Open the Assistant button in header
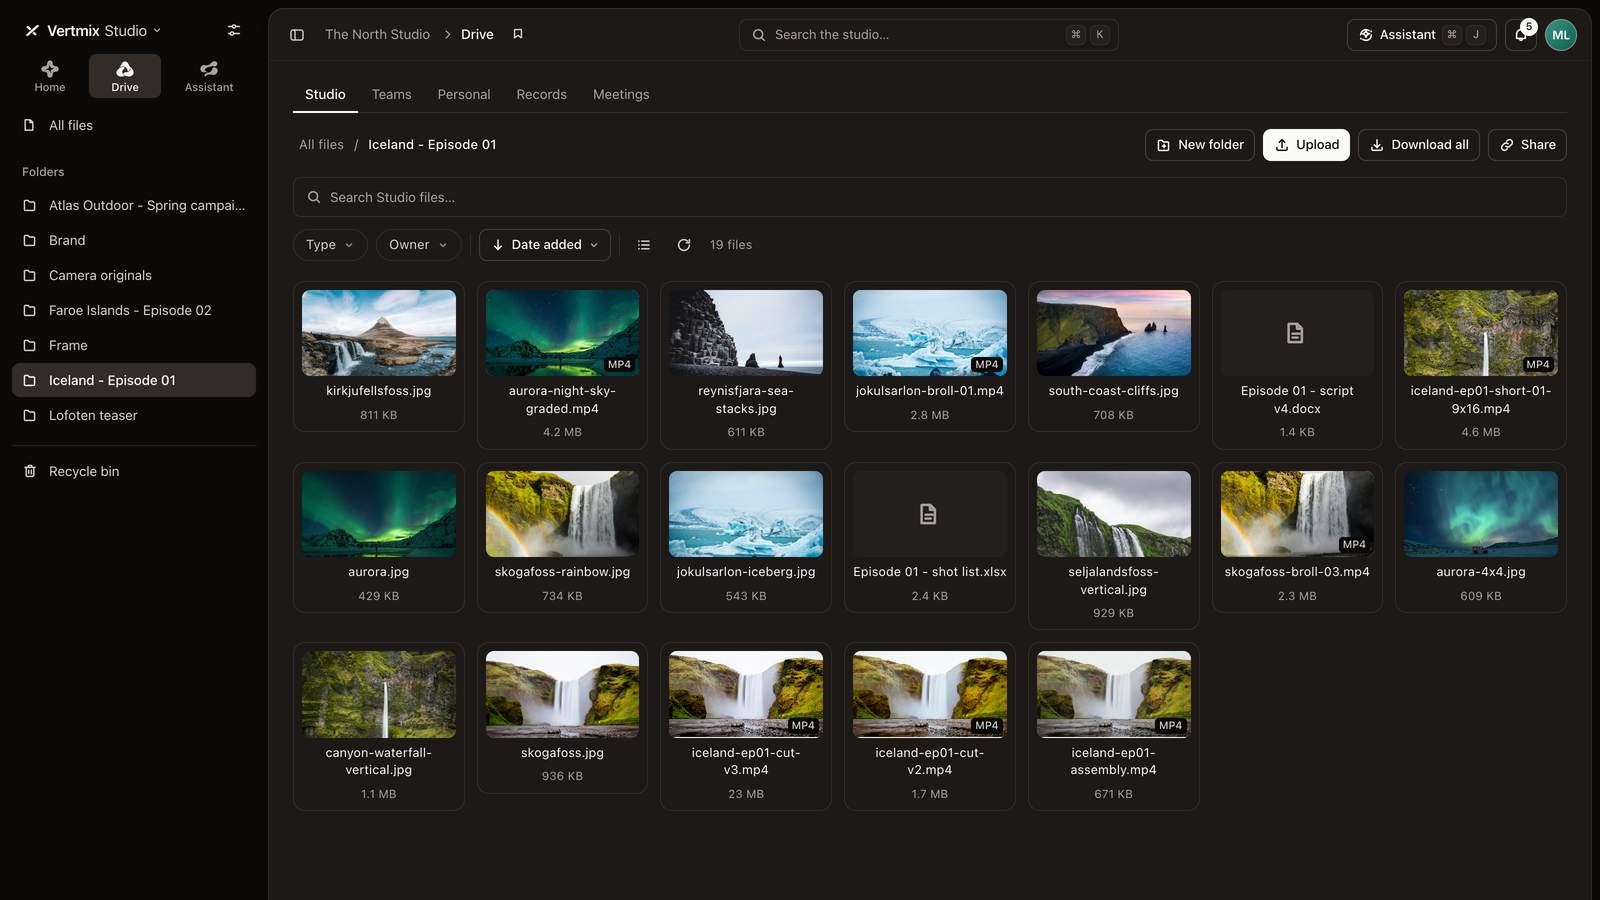This screenshot has height=900, width=1600. pyautogui.click(x=1421, y=34)
